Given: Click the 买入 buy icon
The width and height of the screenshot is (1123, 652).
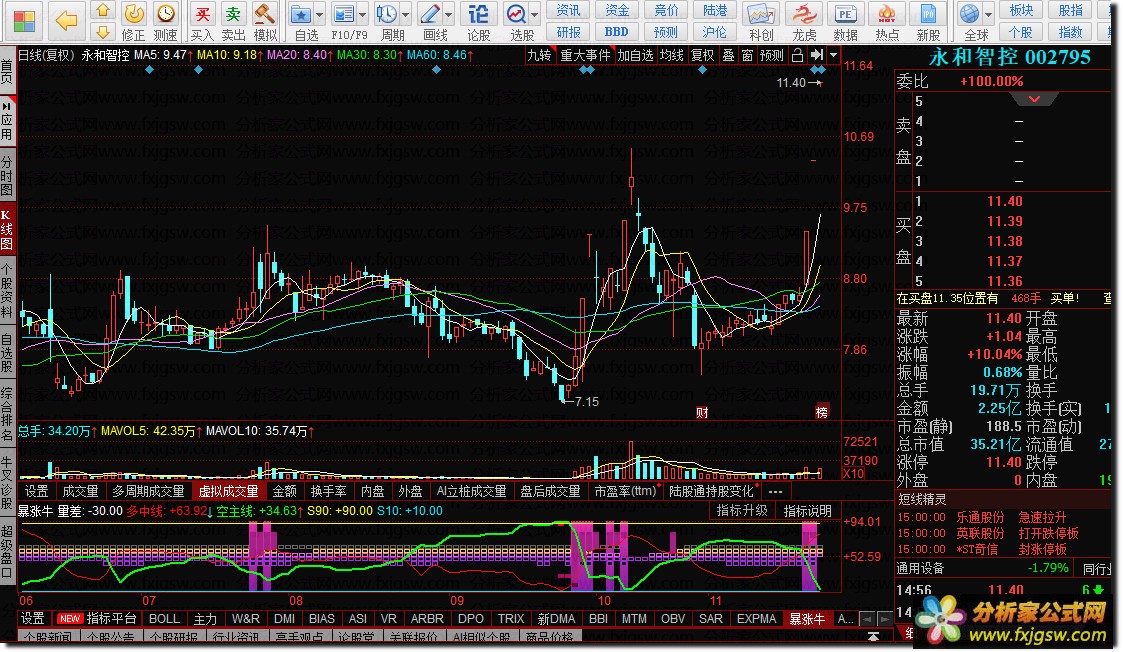Looking at the screenshot, I should point(203,21).
